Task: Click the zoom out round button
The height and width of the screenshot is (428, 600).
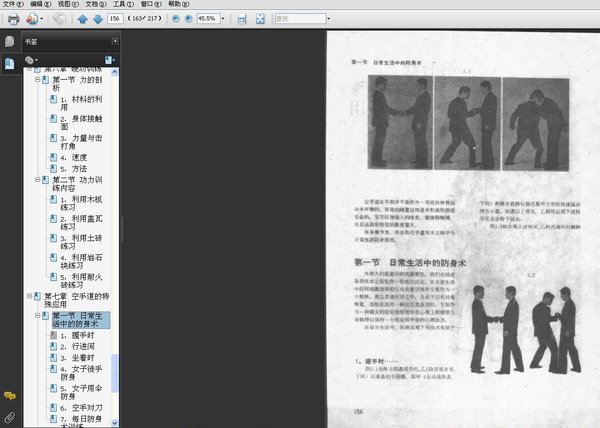Action: (x=176, y=18)
